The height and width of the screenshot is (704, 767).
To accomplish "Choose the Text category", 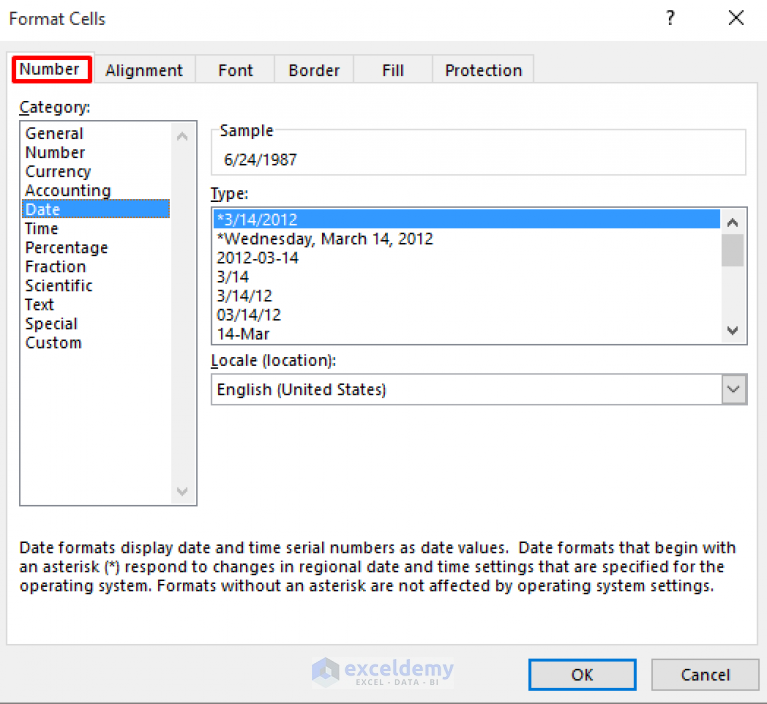I will (x=96, y=305).
